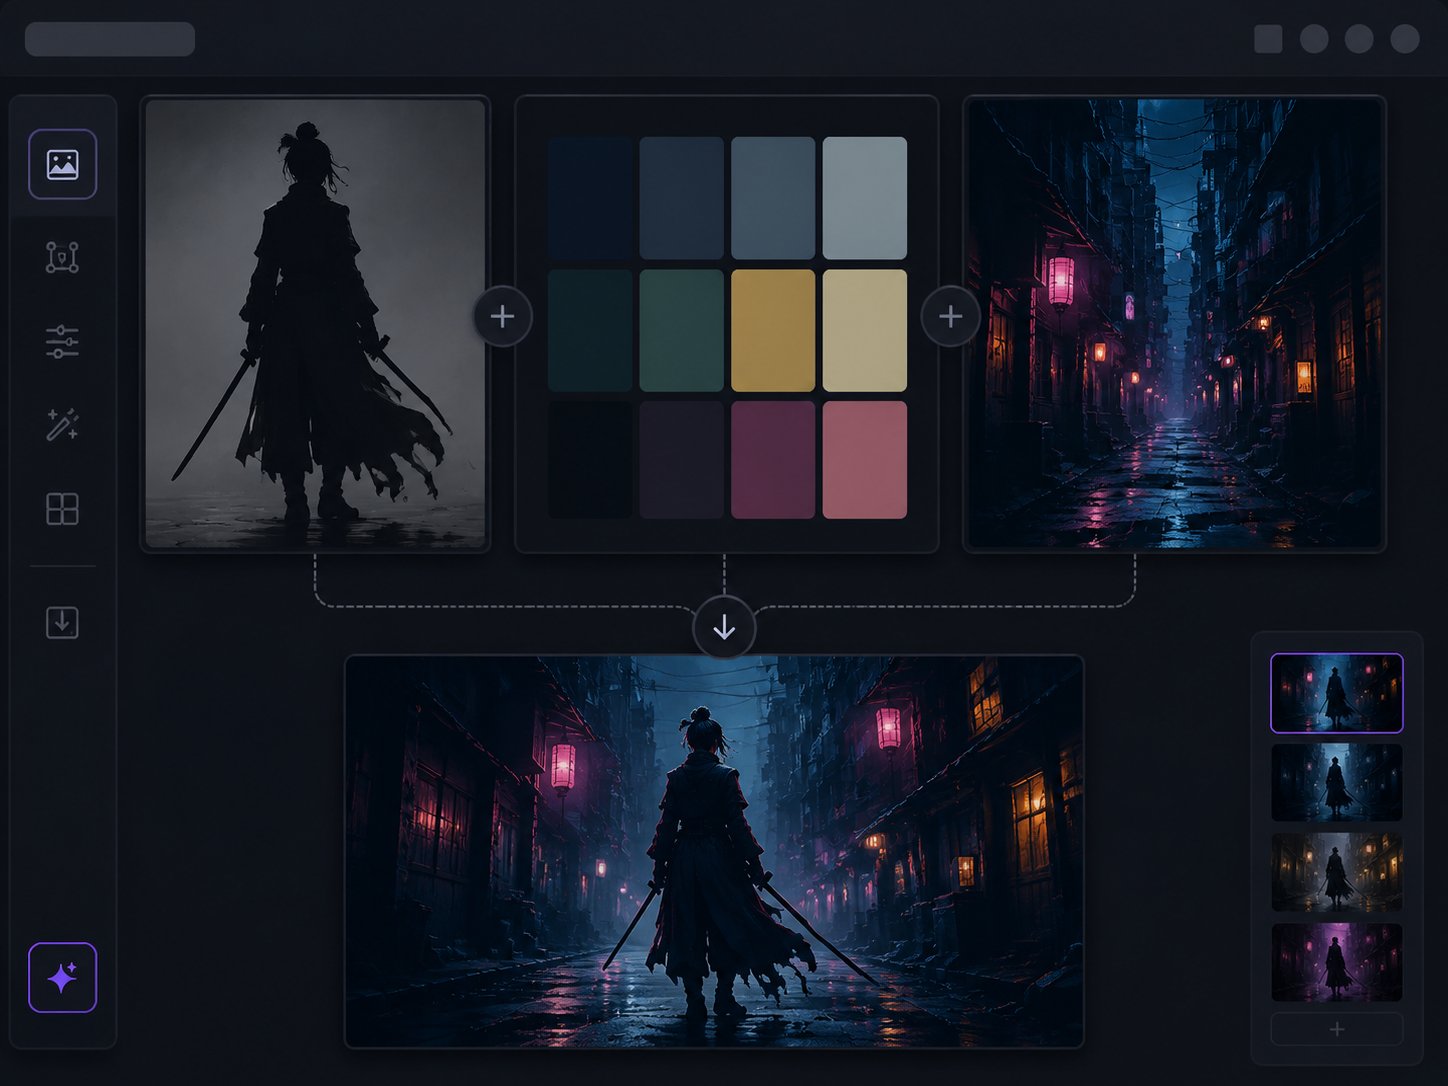Open the bounding box selection tool
Image resolution: width=1448 pixels, height=1086 pixels.
point(62,257)
